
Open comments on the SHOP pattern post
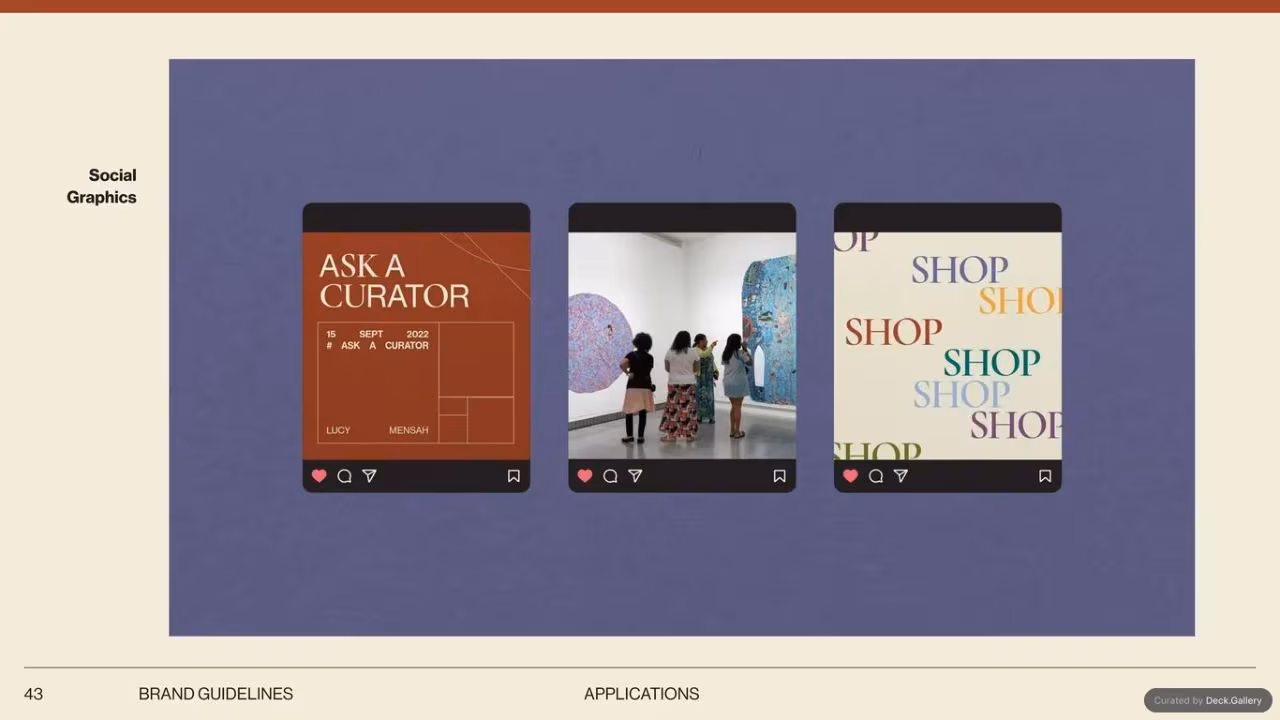876,476
